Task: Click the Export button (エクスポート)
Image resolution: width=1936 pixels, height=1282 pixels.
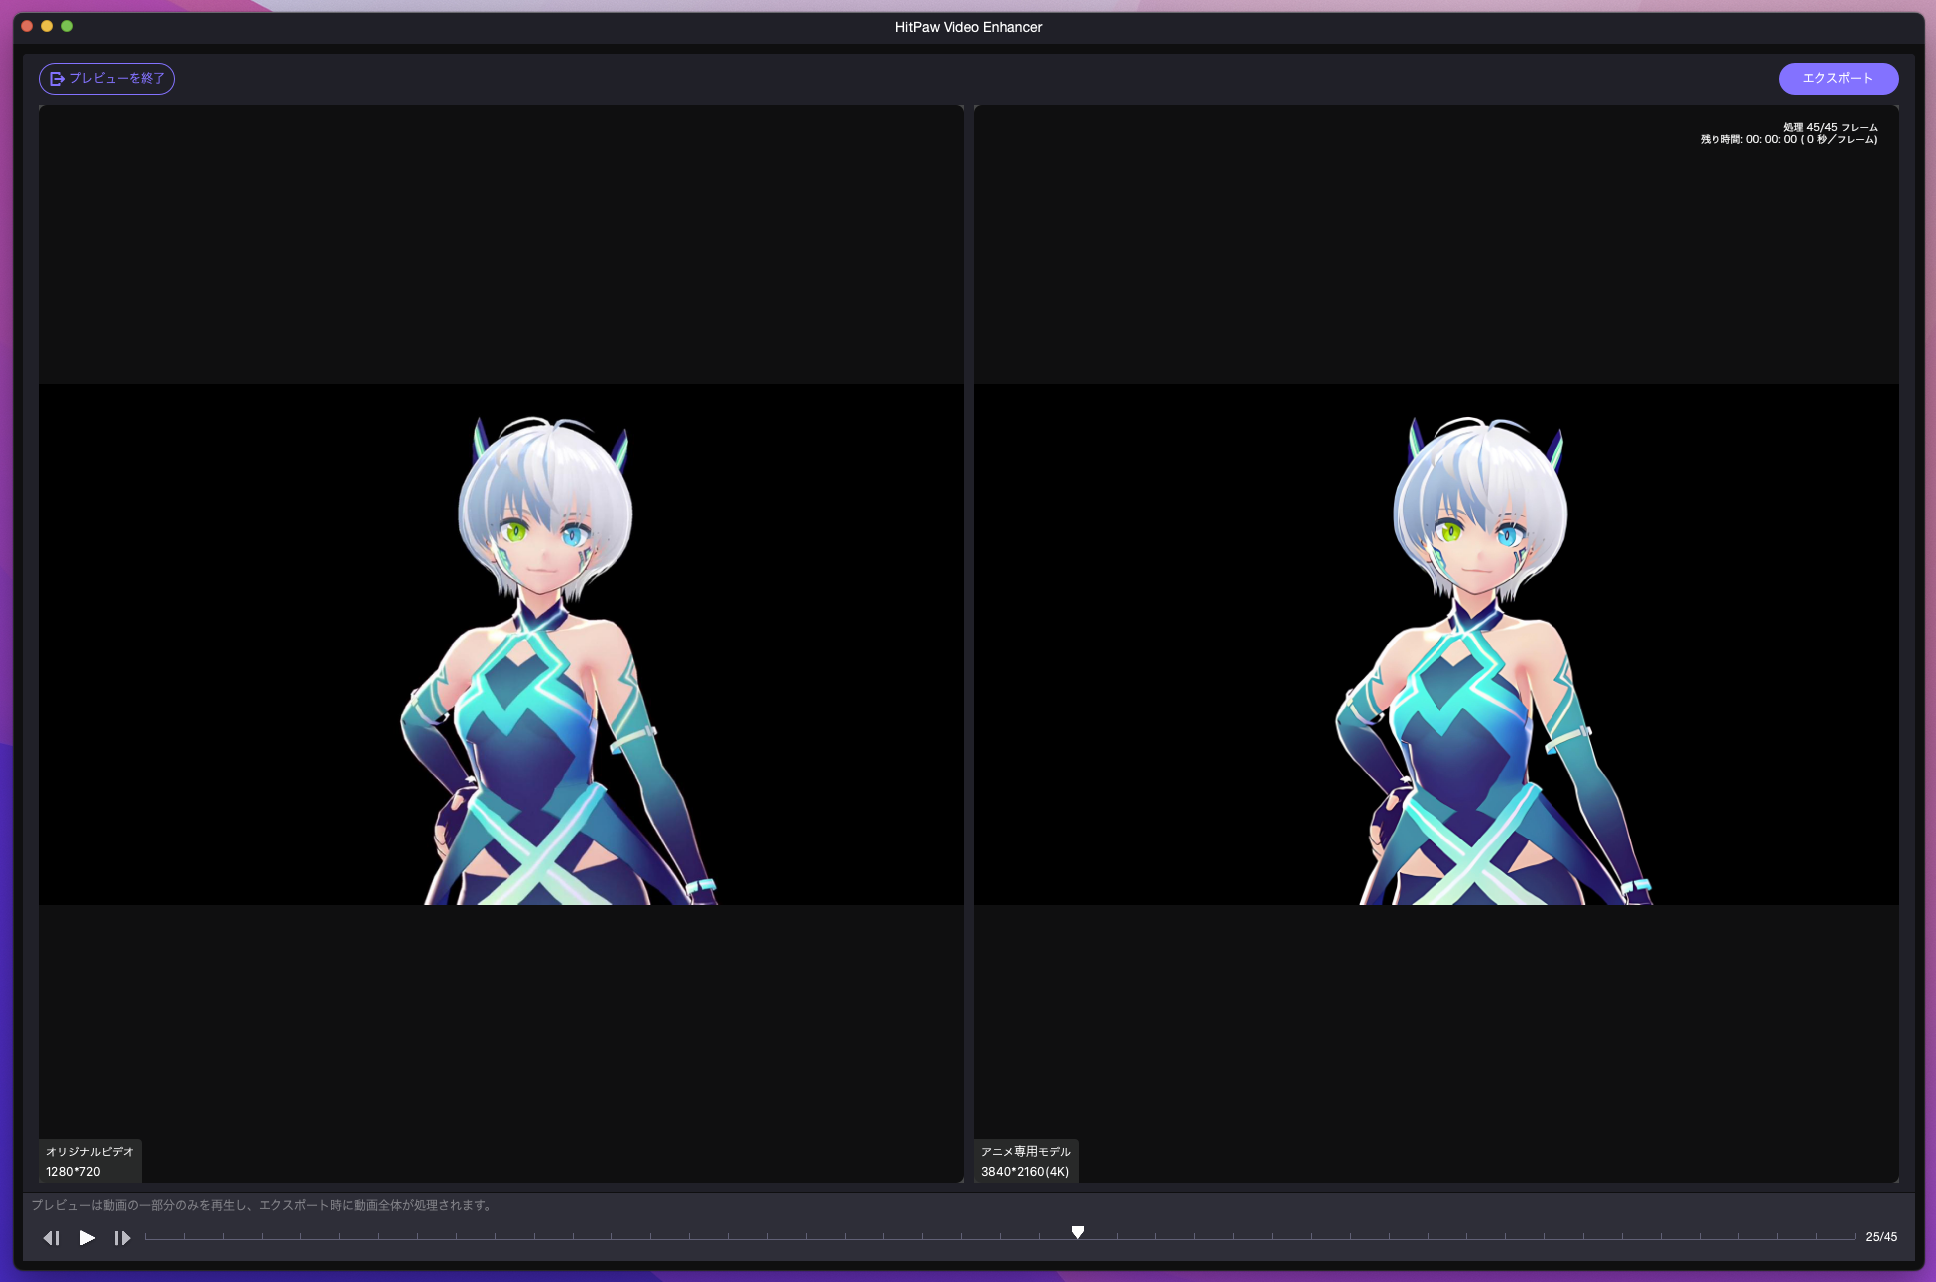Action: pos(1838,79)
